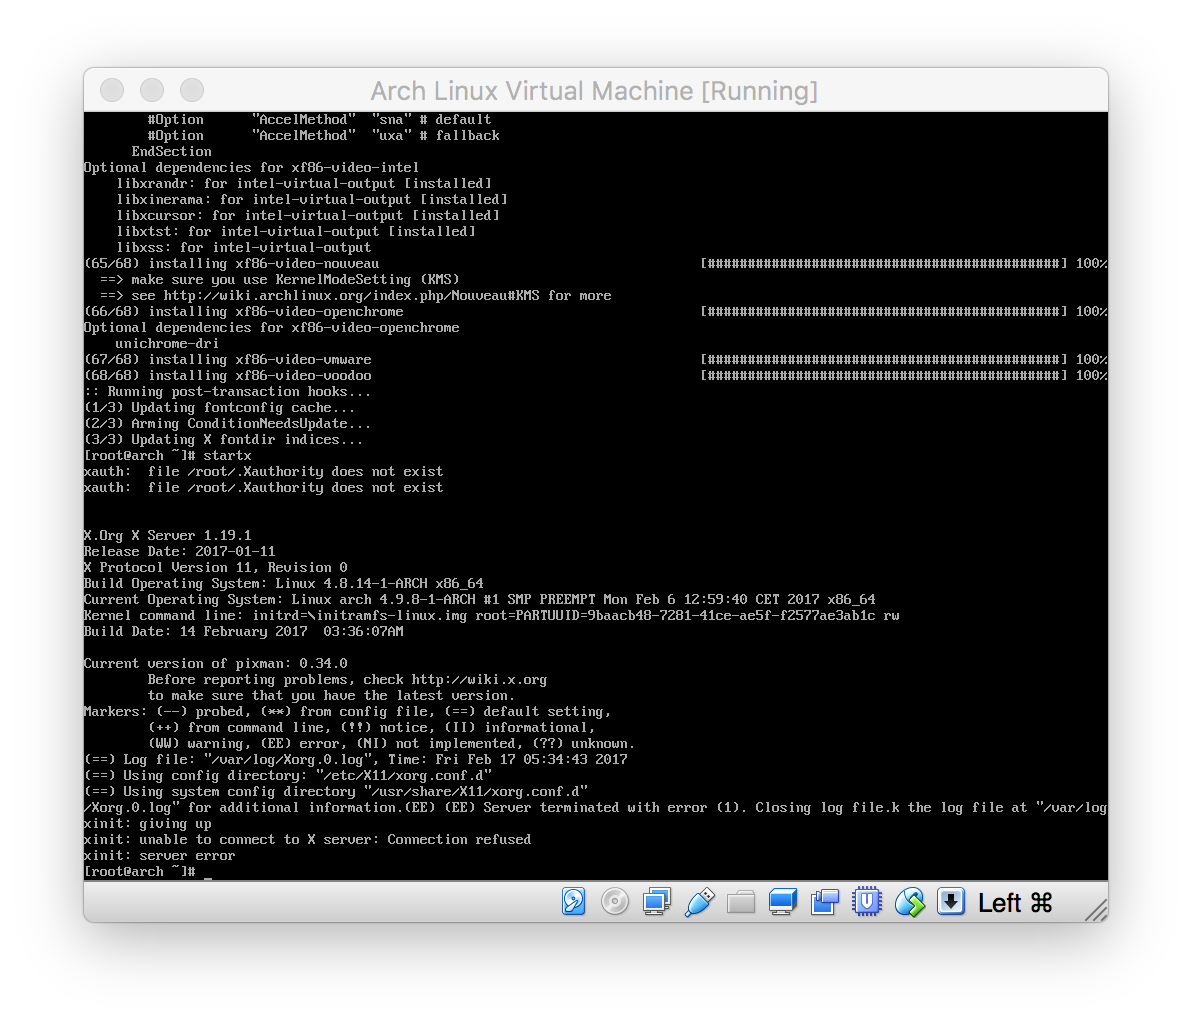Click 'make sure you use KernelModeSetting' line
This screenshot has height=1022, width=1192.
click(280, 280)
